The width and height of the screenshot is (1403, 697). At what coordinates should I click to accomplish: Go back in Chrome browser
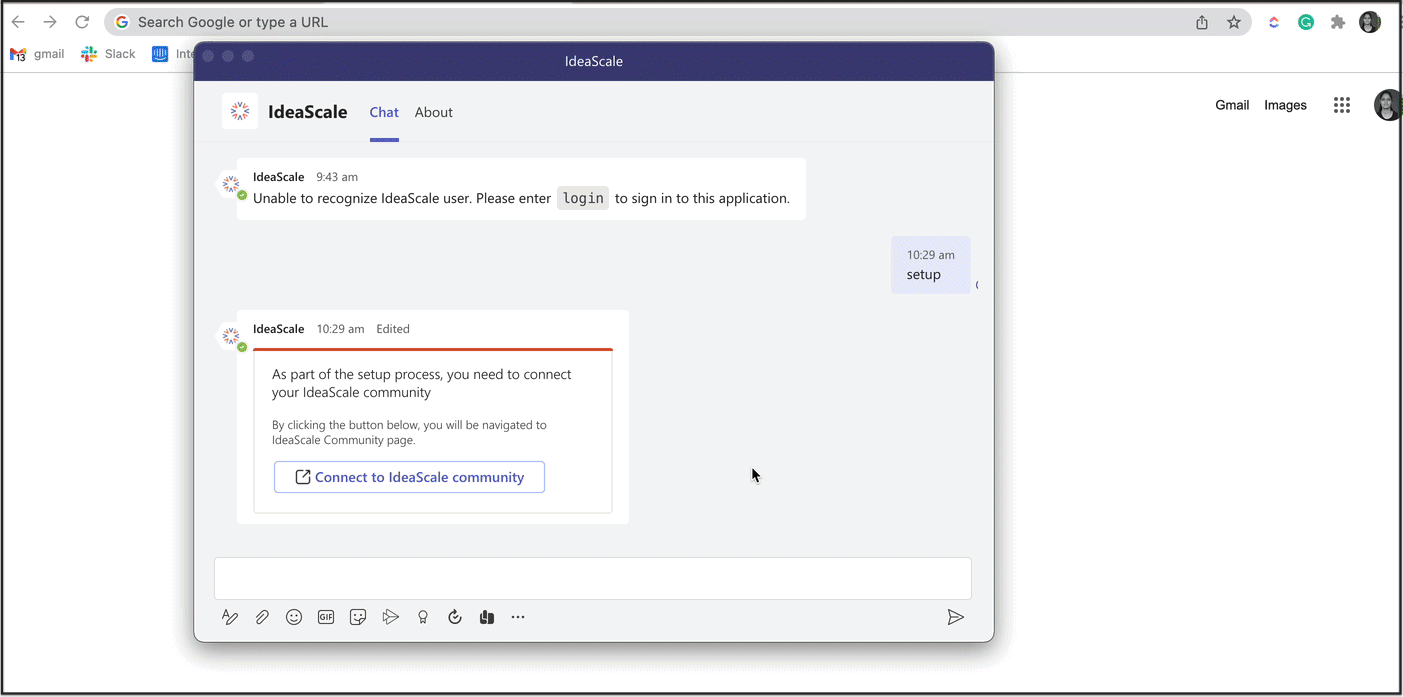tap(18, 22)
